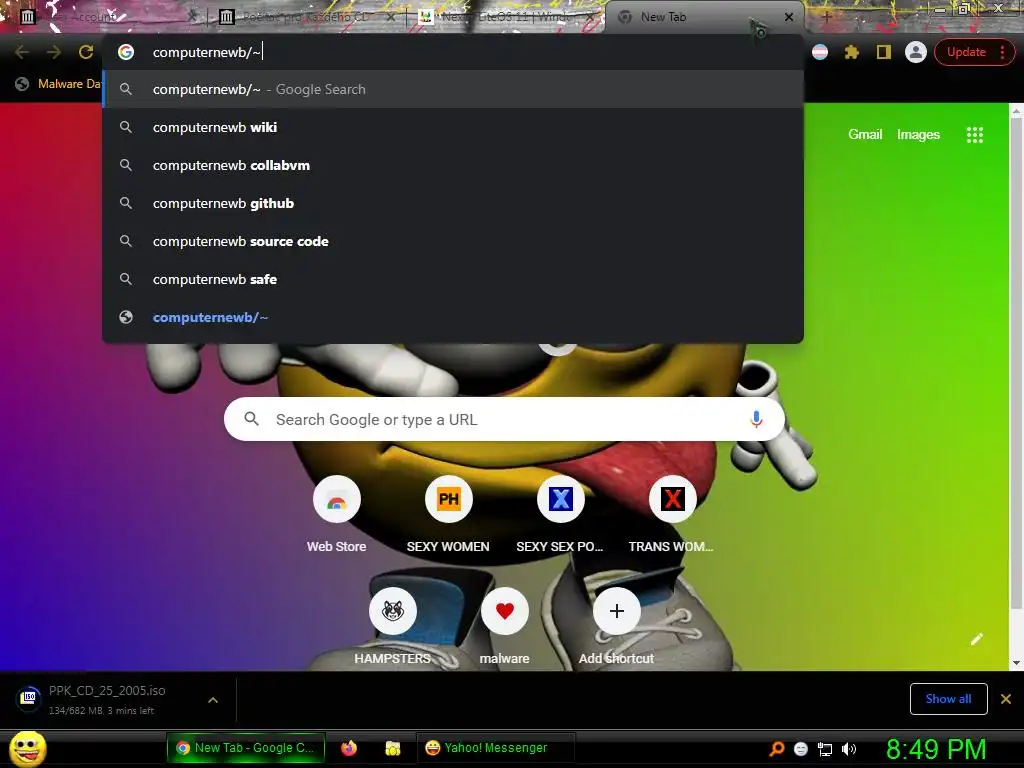Click the Google icon in the address bar
Viewport: 1024px width, 768px height.
point(126,52)
